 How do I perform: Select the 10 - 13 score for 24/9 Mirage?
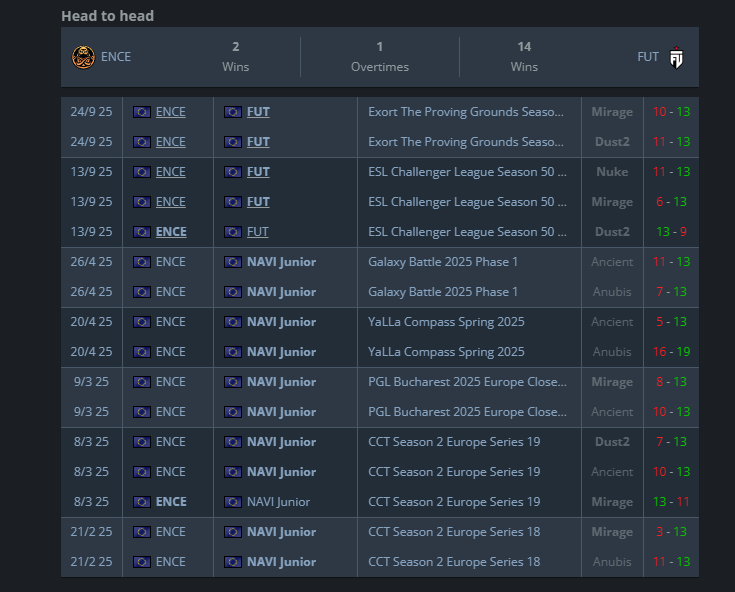click(671, 112)
